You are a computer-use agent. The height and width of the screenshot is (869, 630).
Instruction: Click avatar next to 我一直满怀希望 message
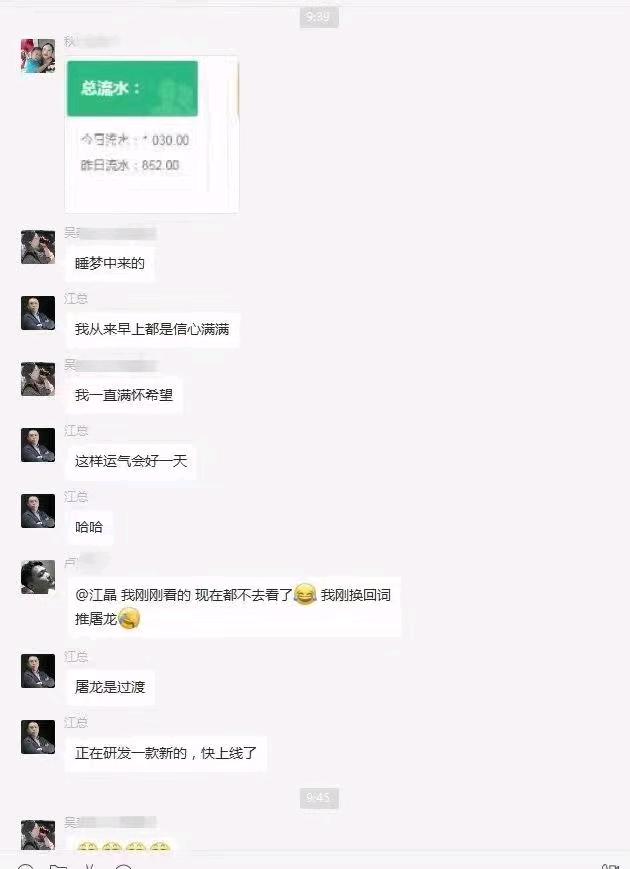[38, 379]
